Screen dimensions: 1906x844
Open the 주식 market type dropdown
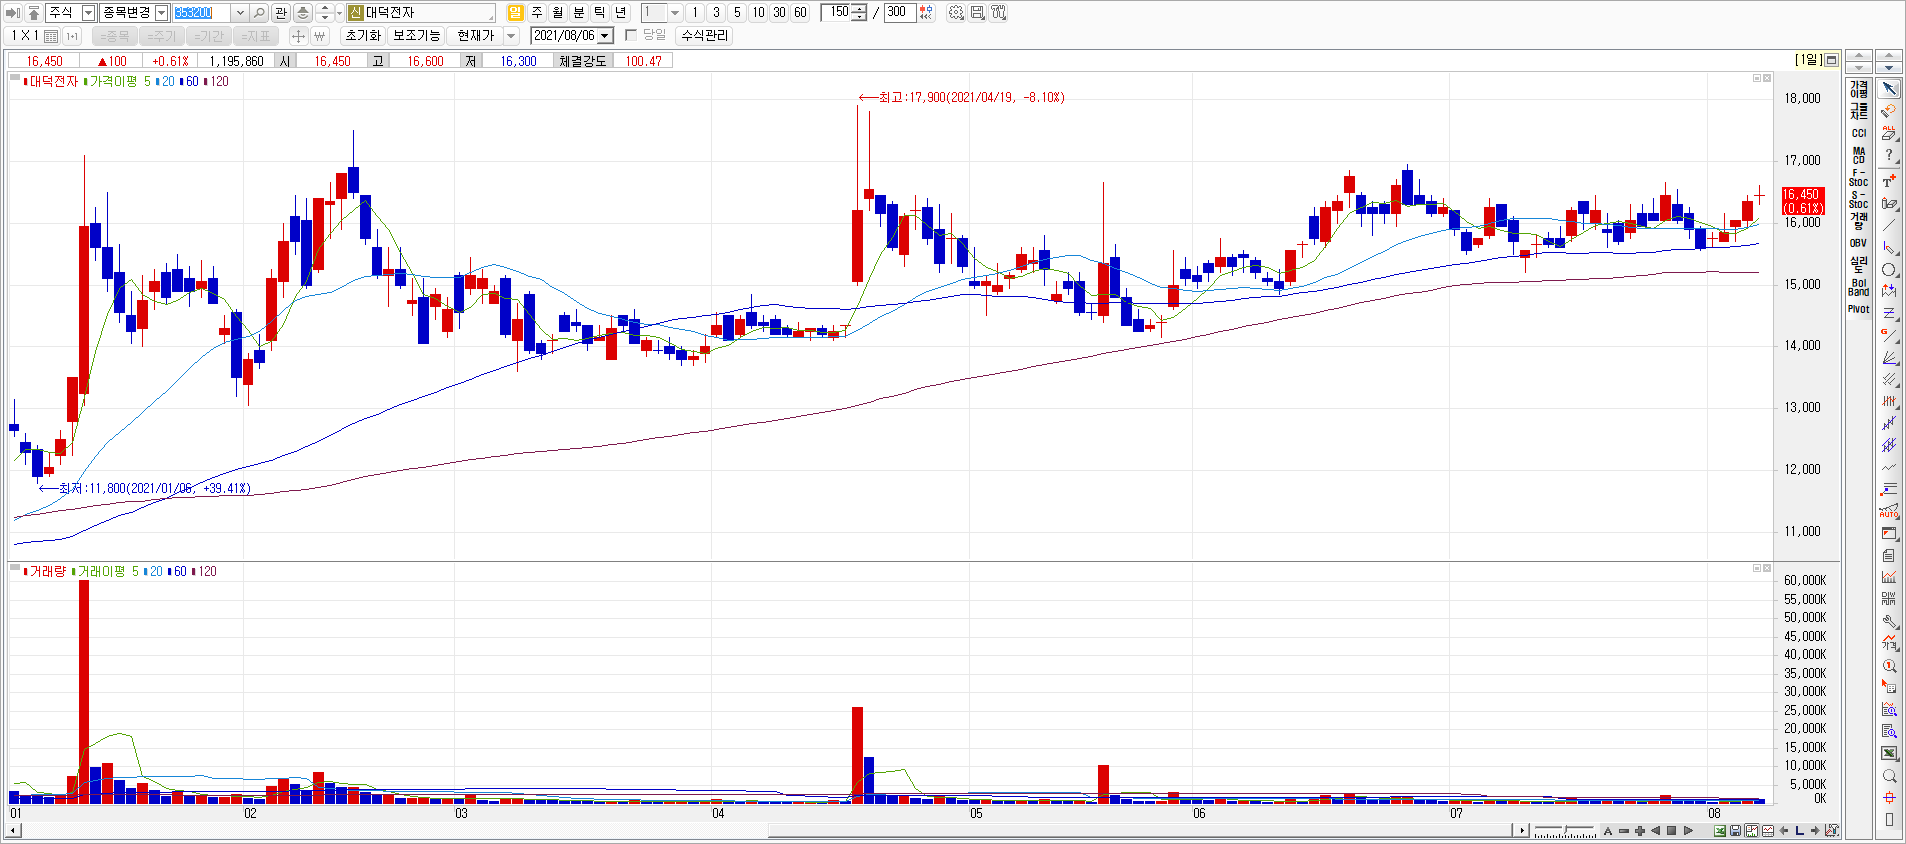(x=88, y=12)
